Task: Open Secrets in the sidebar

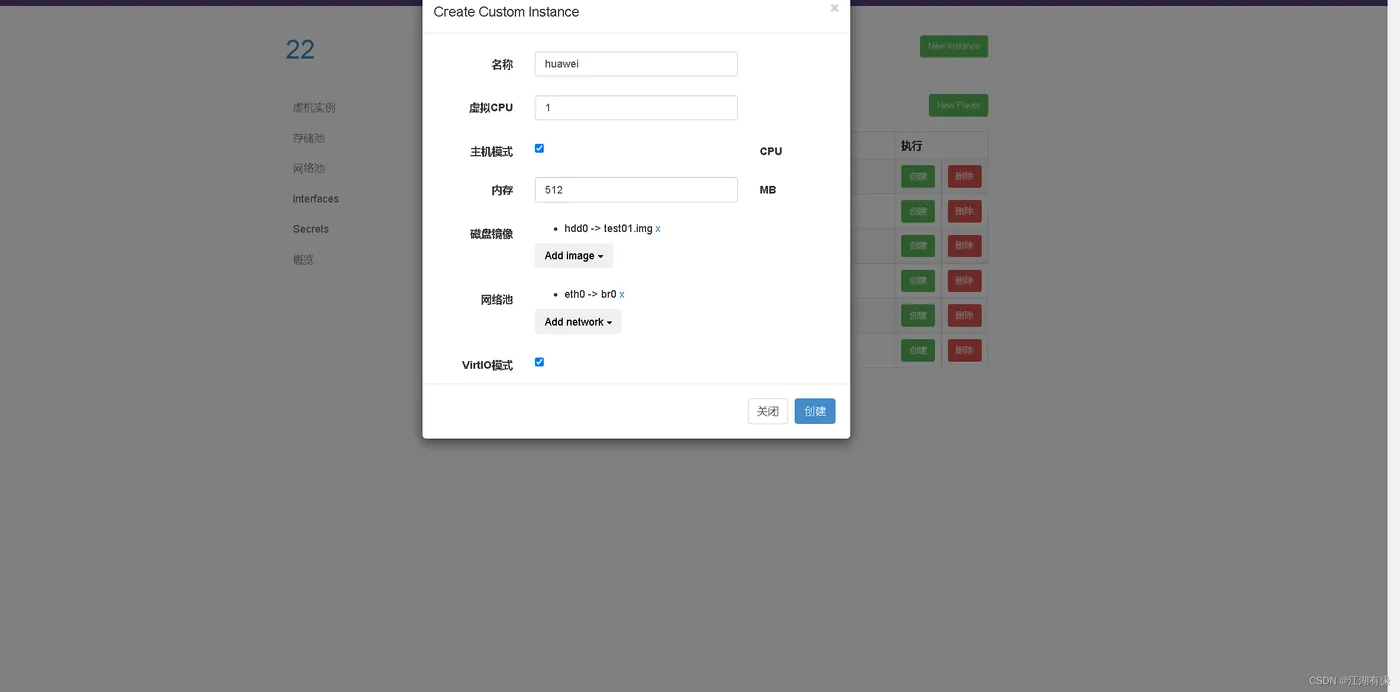Action: click(311, 229)
